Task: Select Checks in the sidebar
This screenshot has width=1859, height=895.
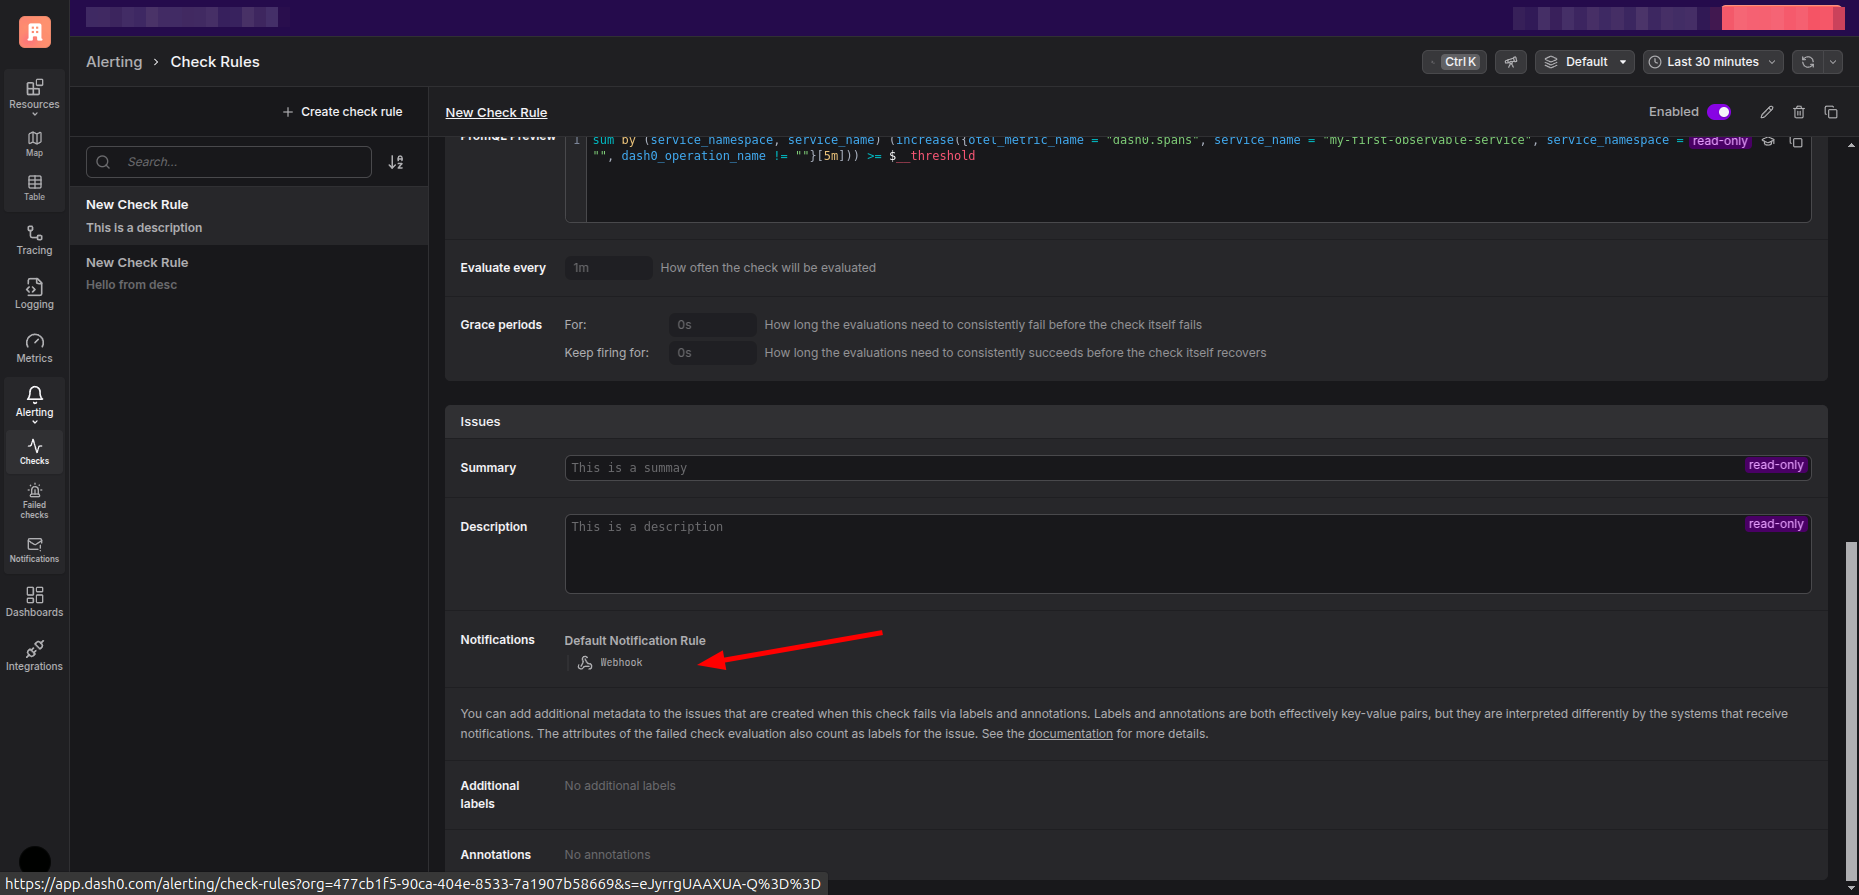Action: [34, 452]
